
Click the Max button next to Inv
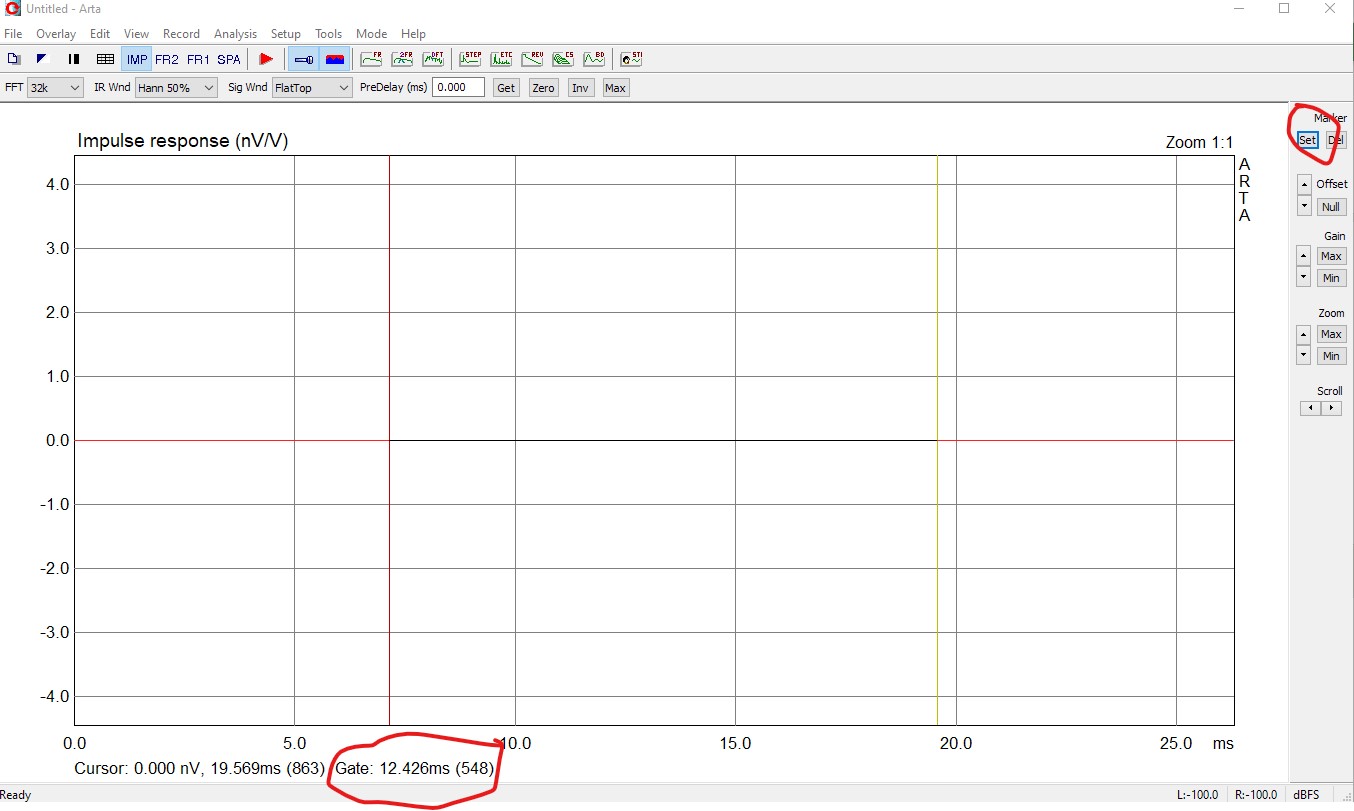(x=615, y=88)
